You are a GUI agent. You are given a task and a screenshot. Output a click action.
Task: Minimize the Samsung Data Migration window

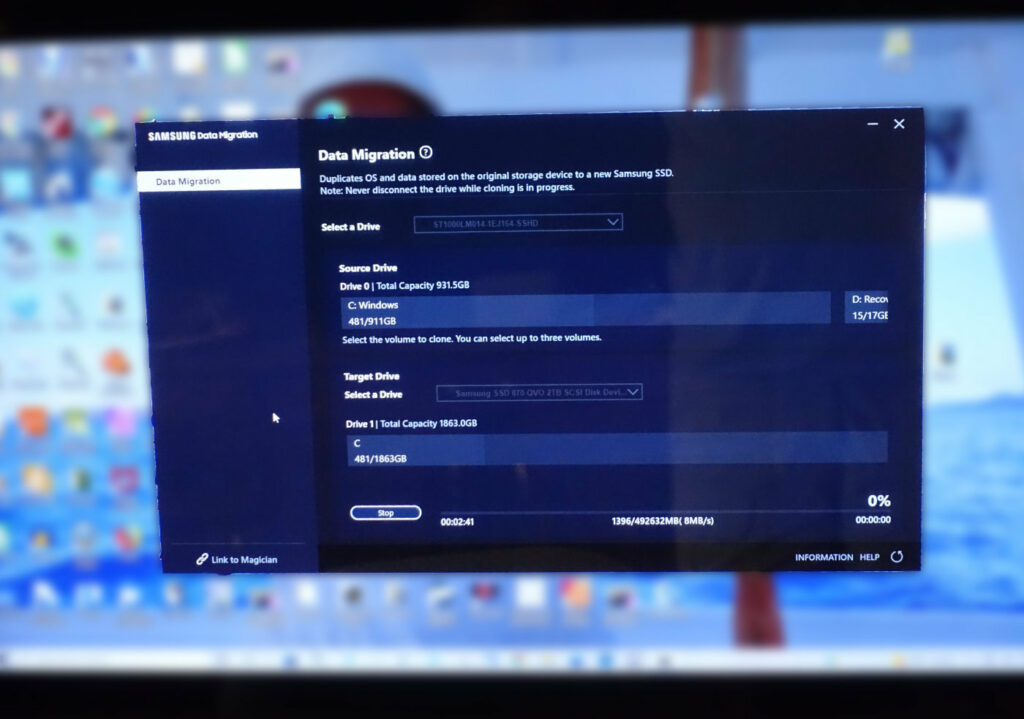[872, 123]
